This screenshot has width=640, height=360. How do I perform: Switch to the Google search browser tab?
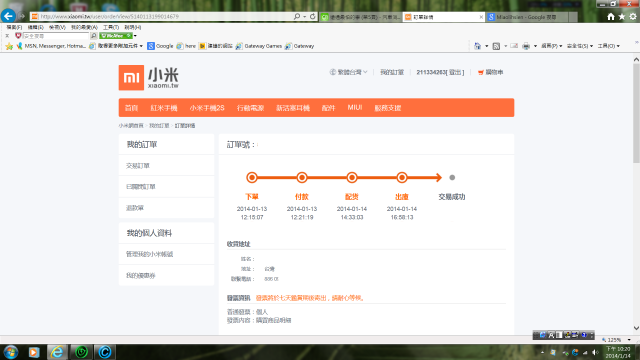(527, 17)
